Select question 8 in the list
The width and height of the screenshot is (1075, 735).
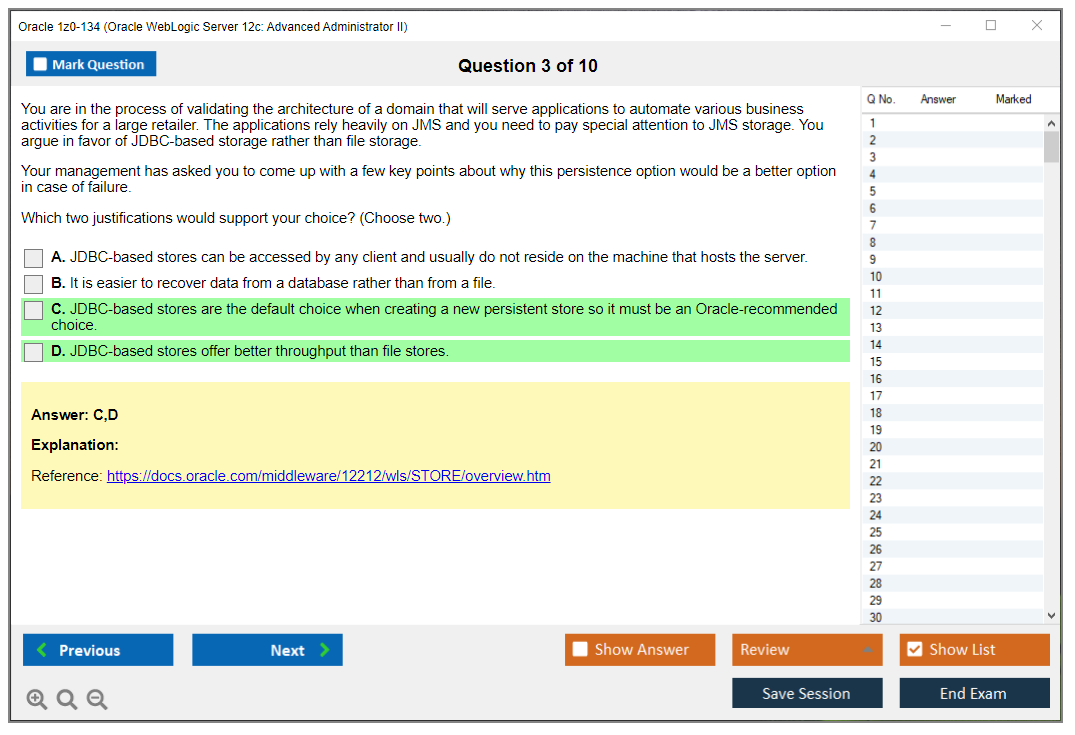[952, 243]
